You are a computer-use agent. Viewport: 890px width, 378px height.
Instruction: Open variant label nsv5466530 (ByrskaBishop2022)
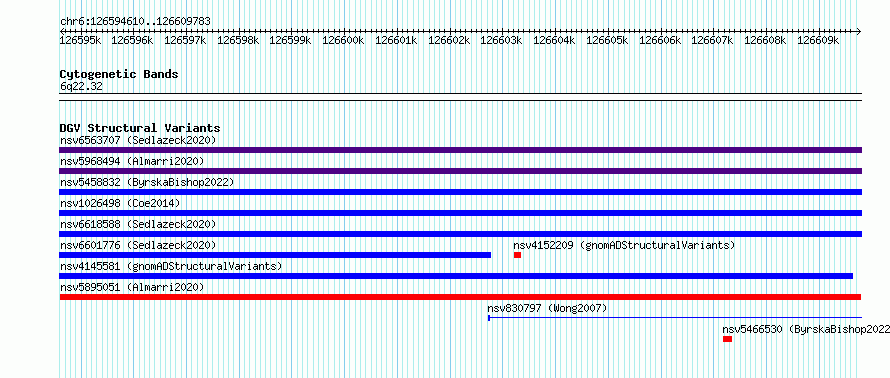806,329
